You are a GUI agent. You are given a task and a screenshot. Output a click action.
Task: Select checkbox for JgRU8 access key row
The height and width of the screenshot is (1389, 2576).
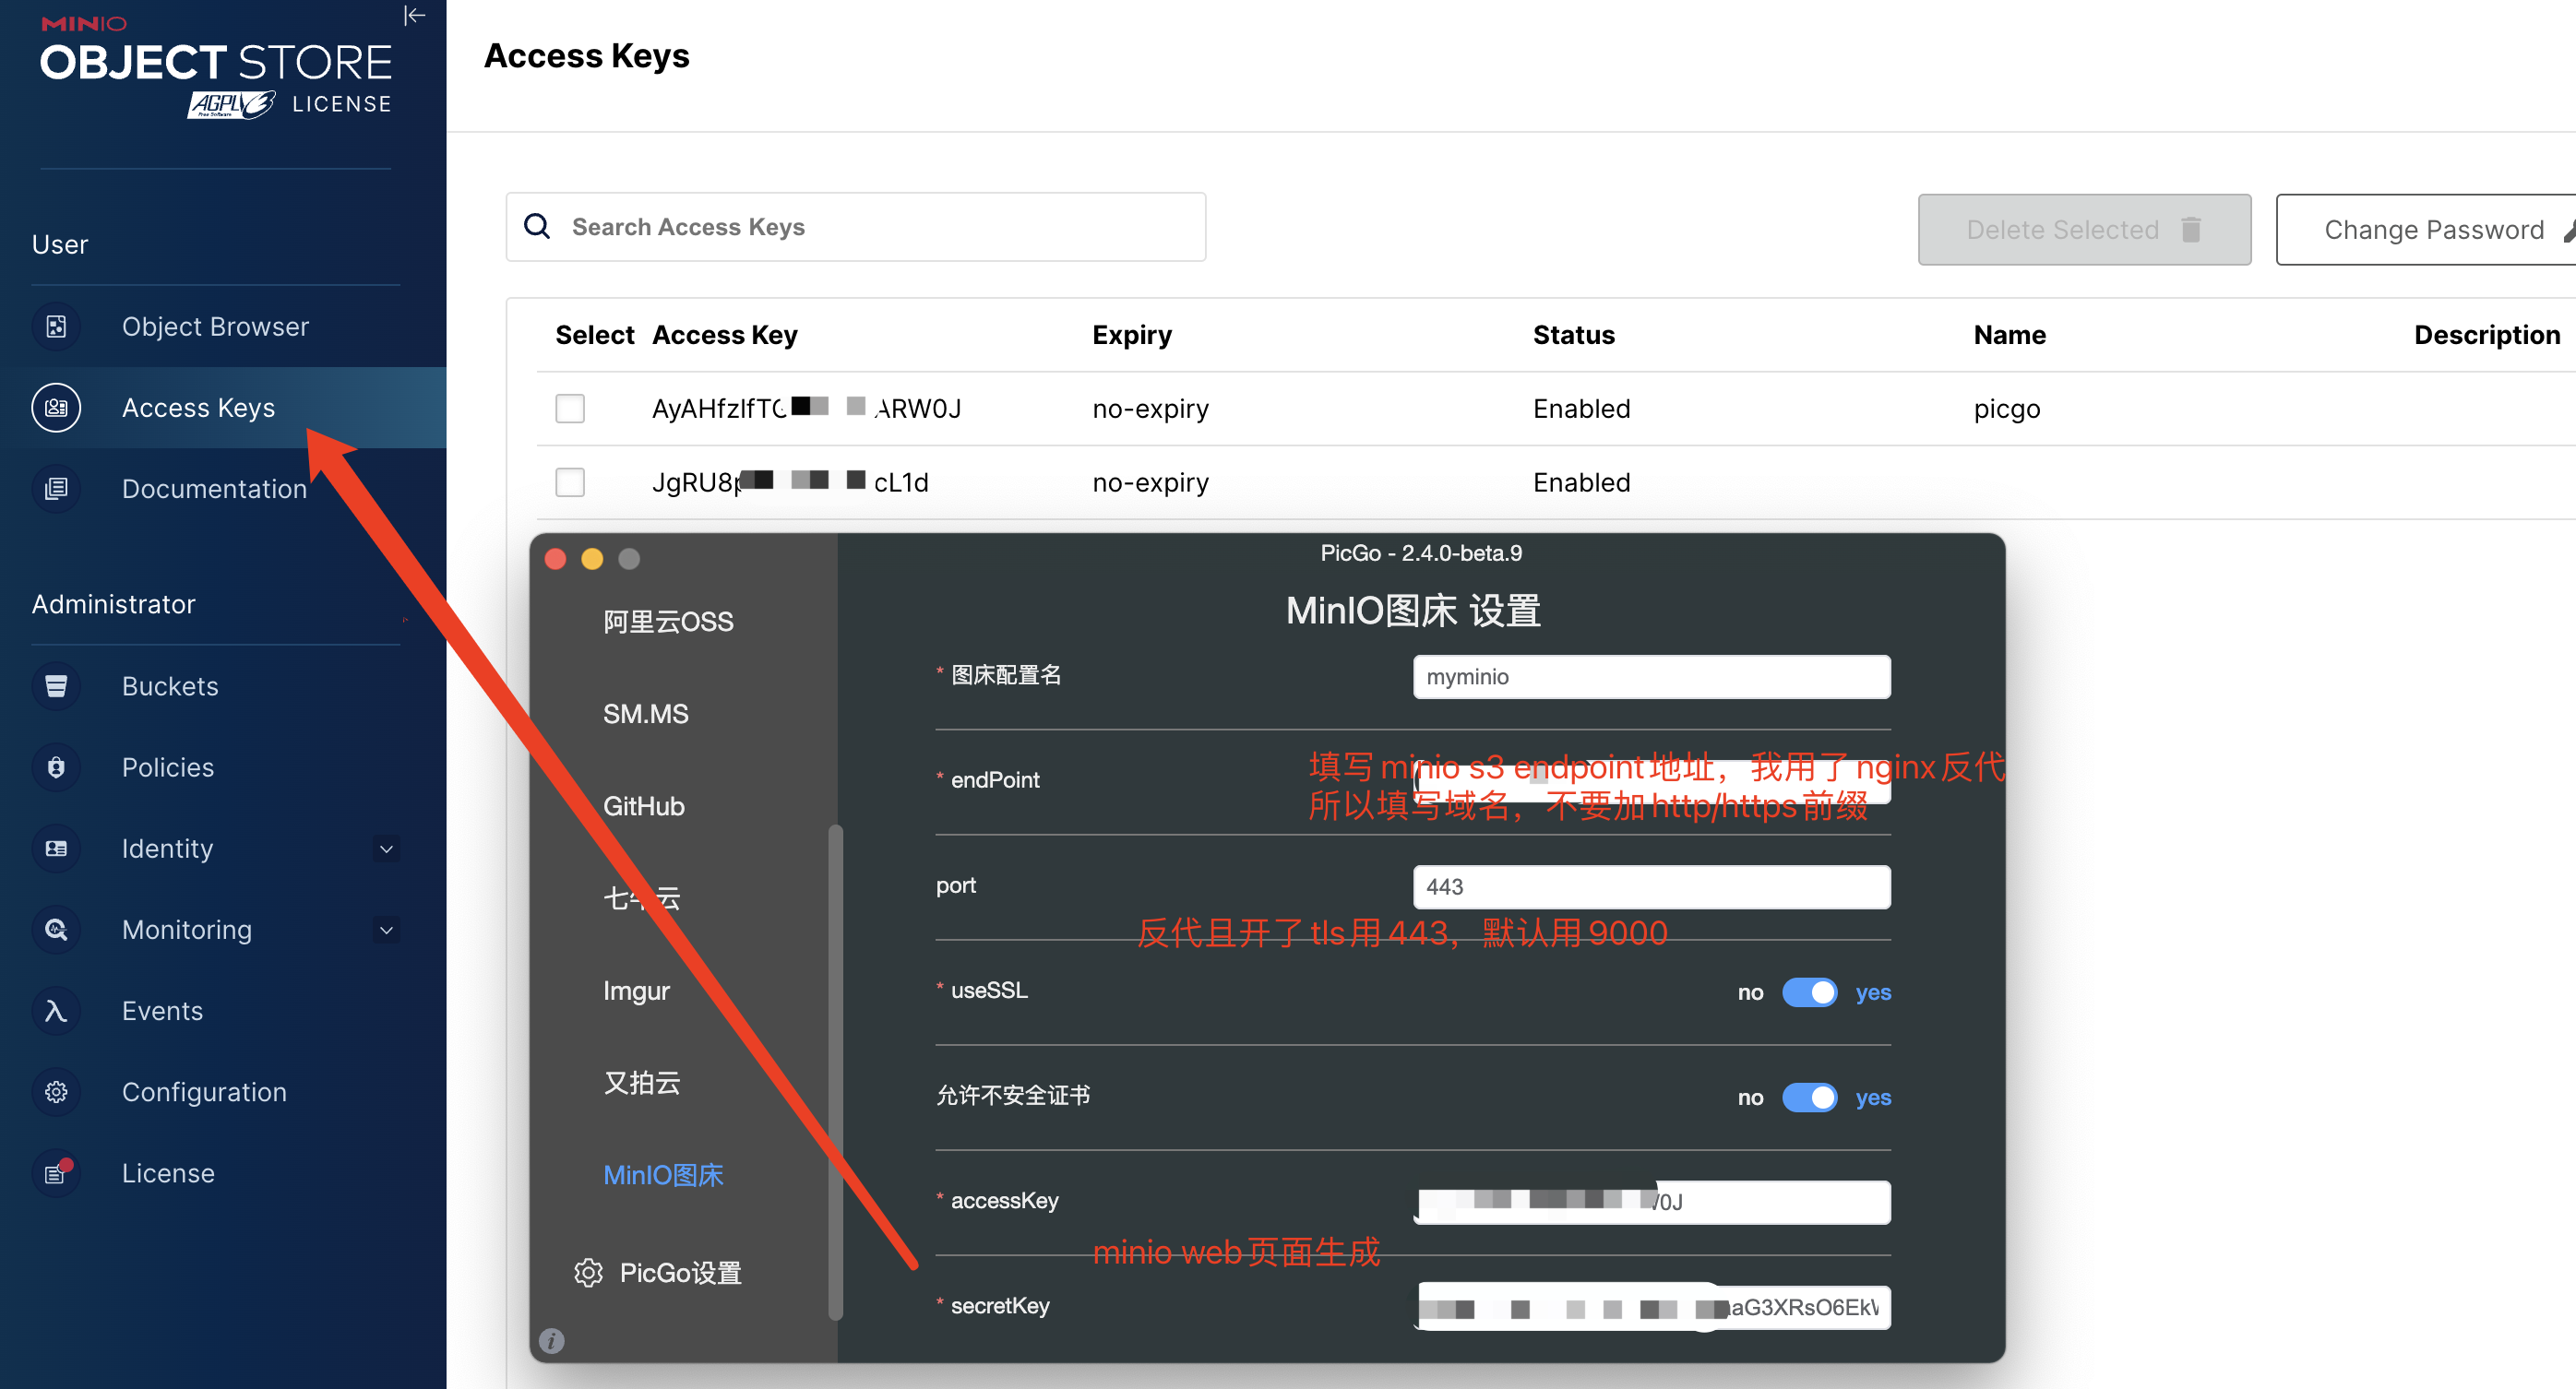tap(570, 482)
